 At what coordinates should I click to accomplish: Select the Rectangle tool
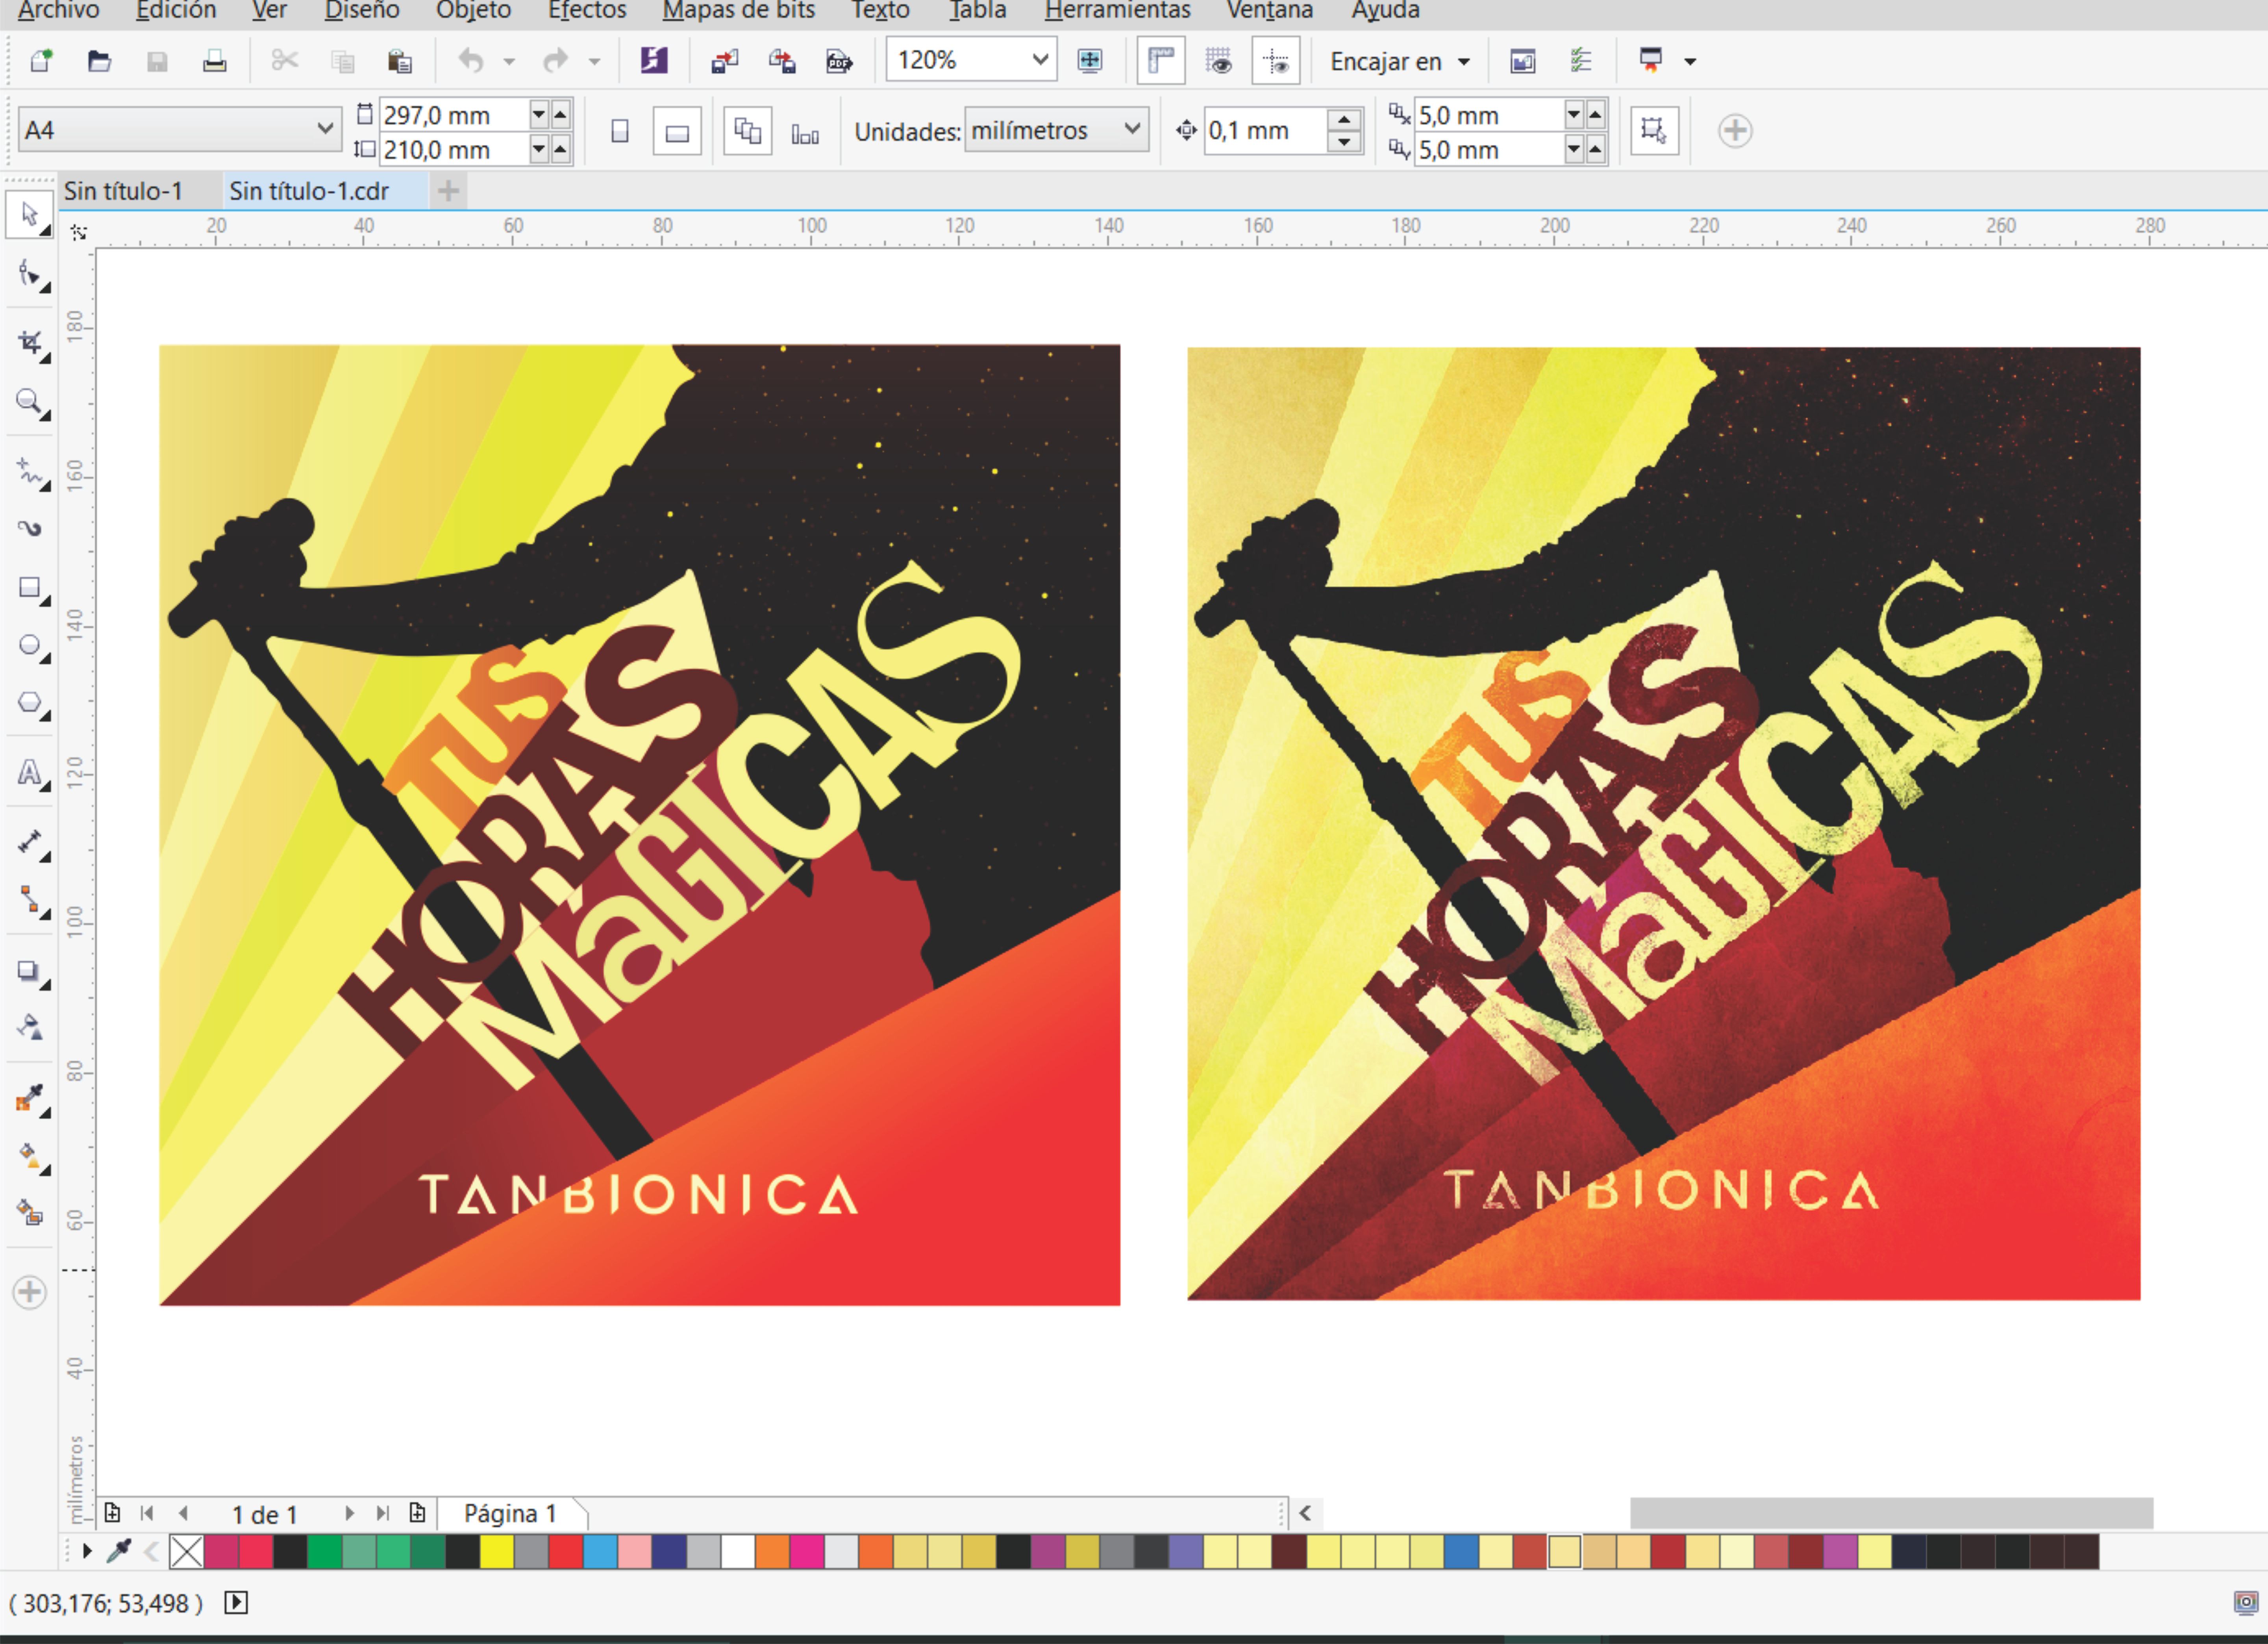(x=29, y=588)
